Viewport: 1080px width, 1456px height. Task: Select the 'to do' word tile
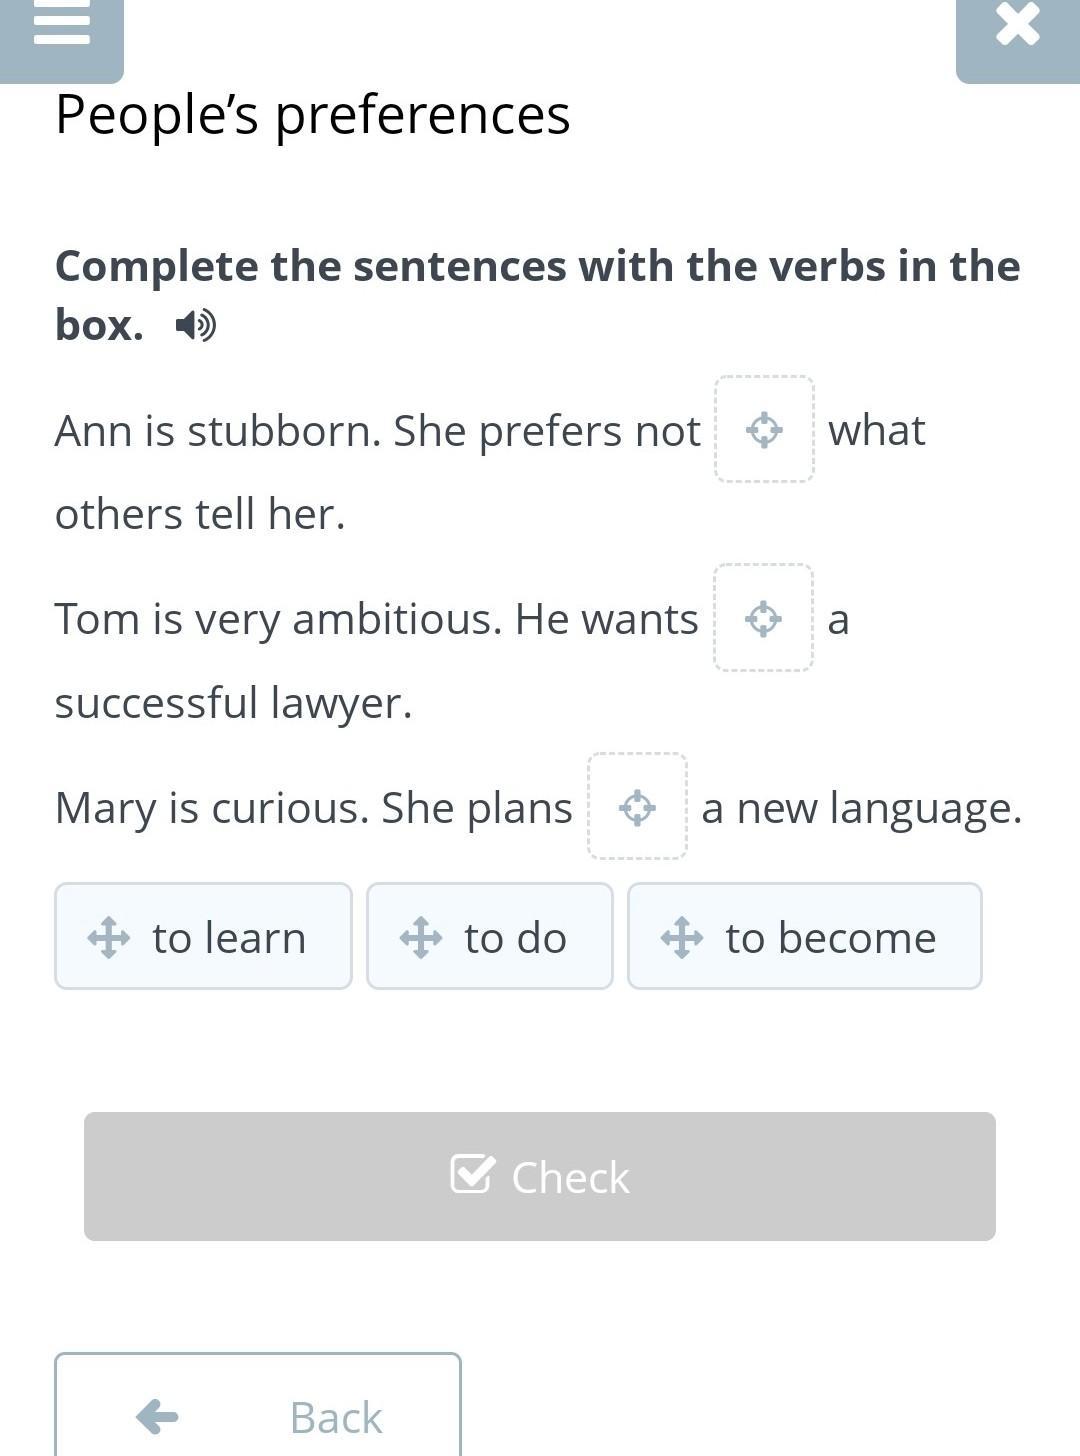(490, 936)
